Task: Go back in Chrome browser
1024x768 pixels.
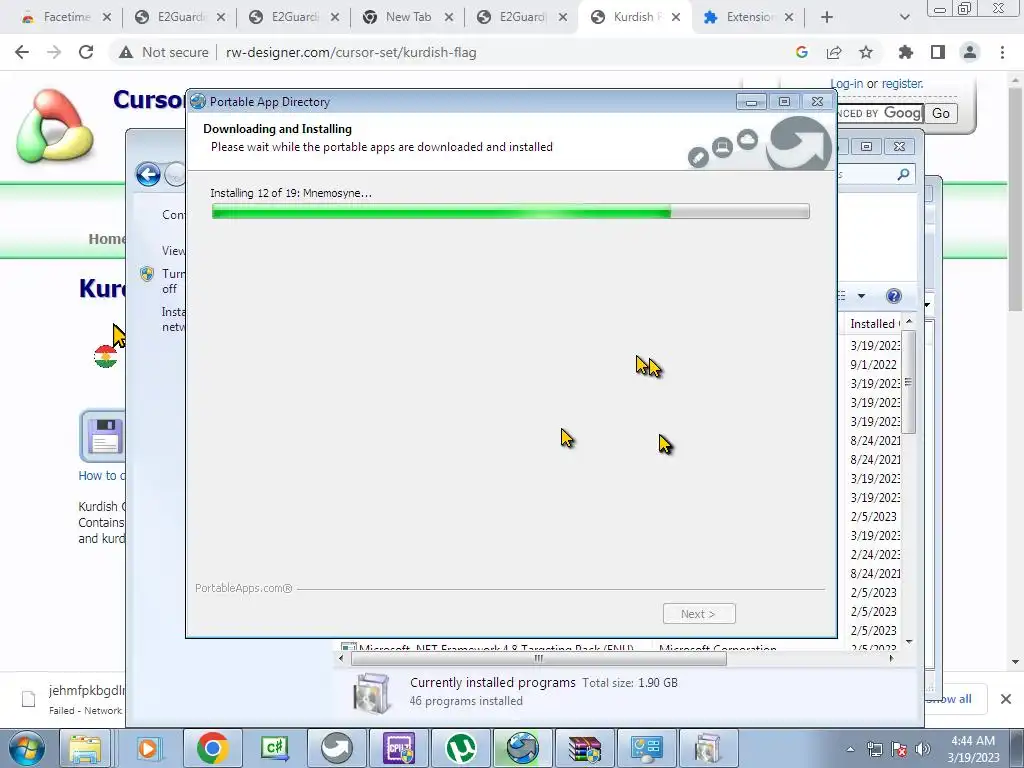Action: point(22,52)
